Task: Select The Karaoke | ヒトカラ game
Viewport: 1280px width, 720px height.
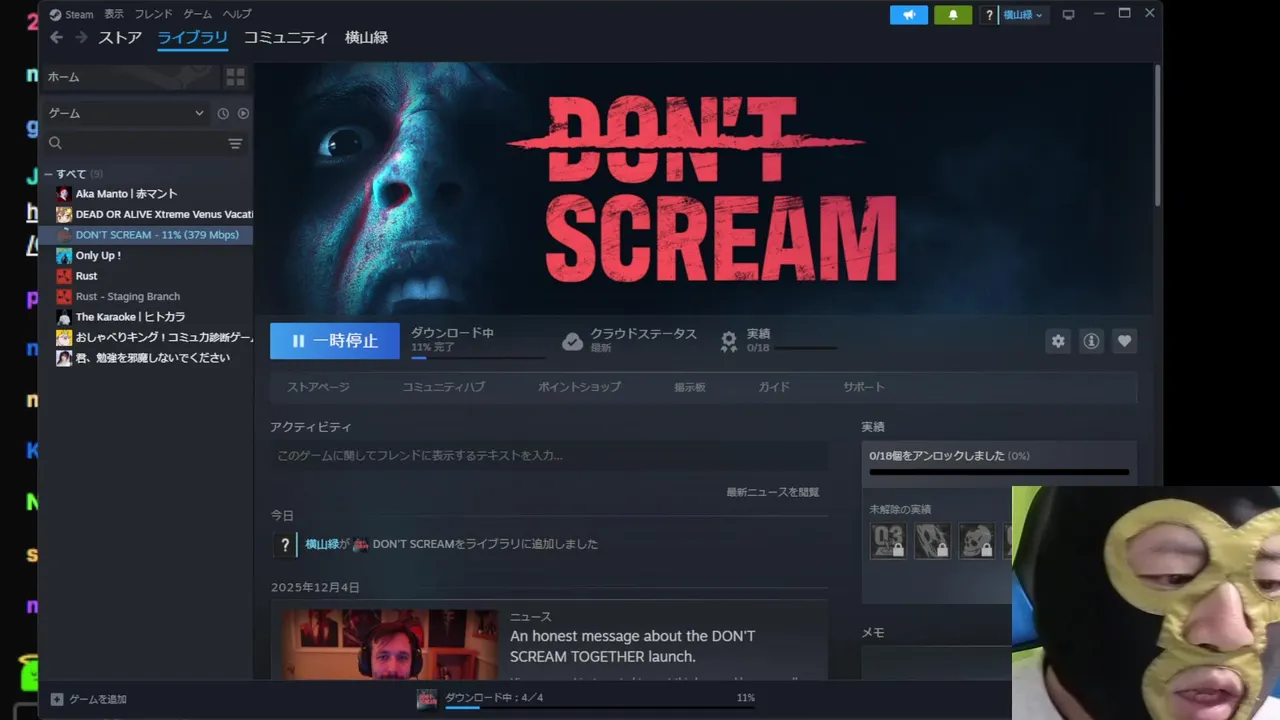Action: click(x=146, y=317)
